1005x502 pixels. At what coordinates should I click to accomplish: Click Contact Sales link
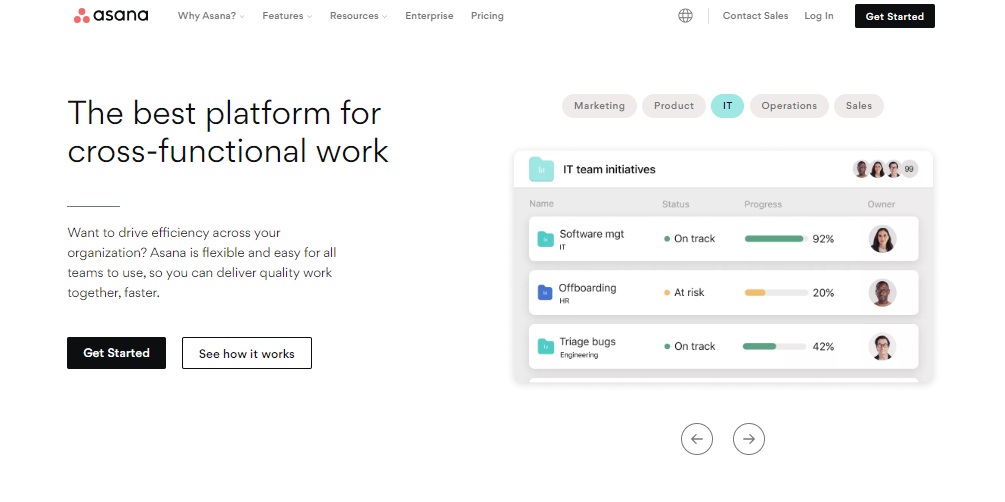756,16
